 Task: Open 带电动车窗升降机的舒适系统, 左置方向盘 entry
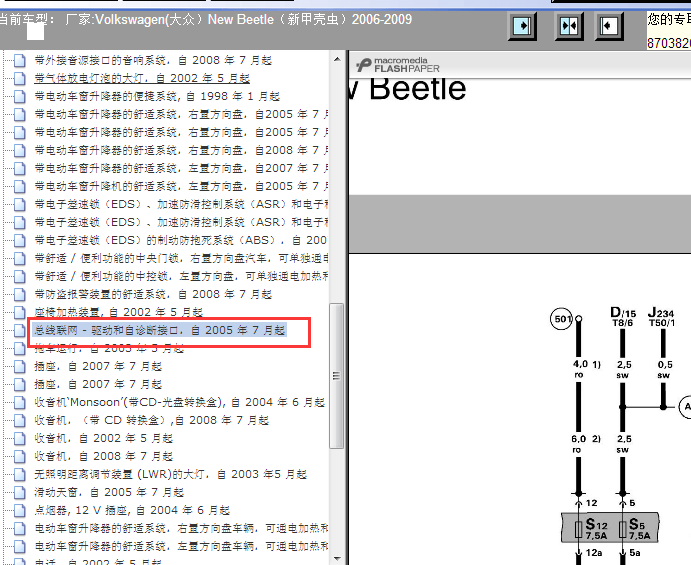click(181, 186)
